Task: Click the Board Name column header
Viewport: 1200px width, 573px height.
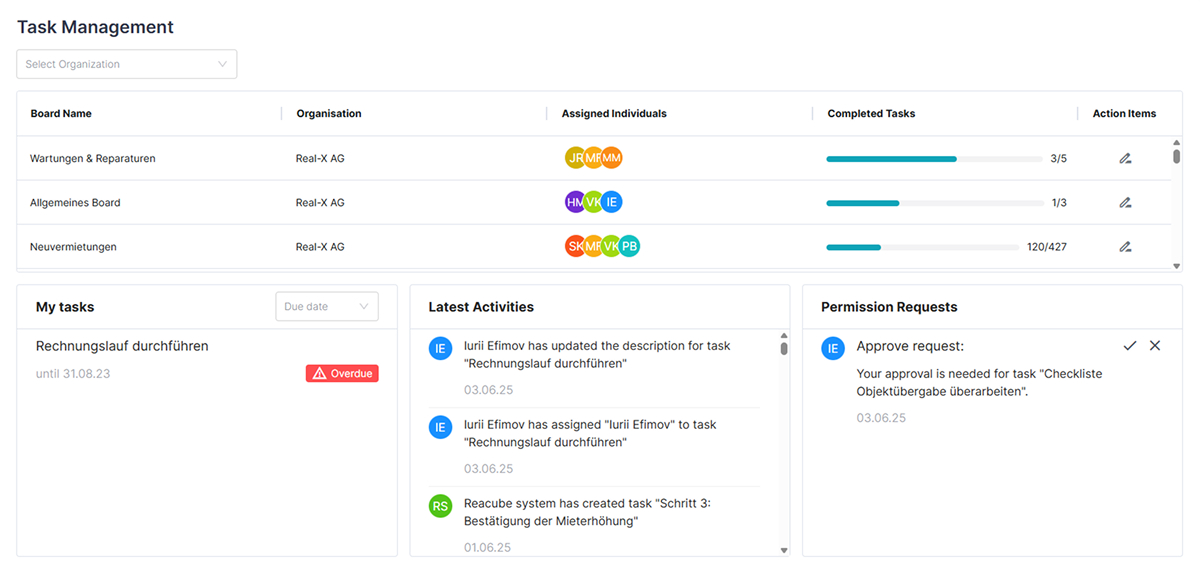Action: tap(61, 114)
